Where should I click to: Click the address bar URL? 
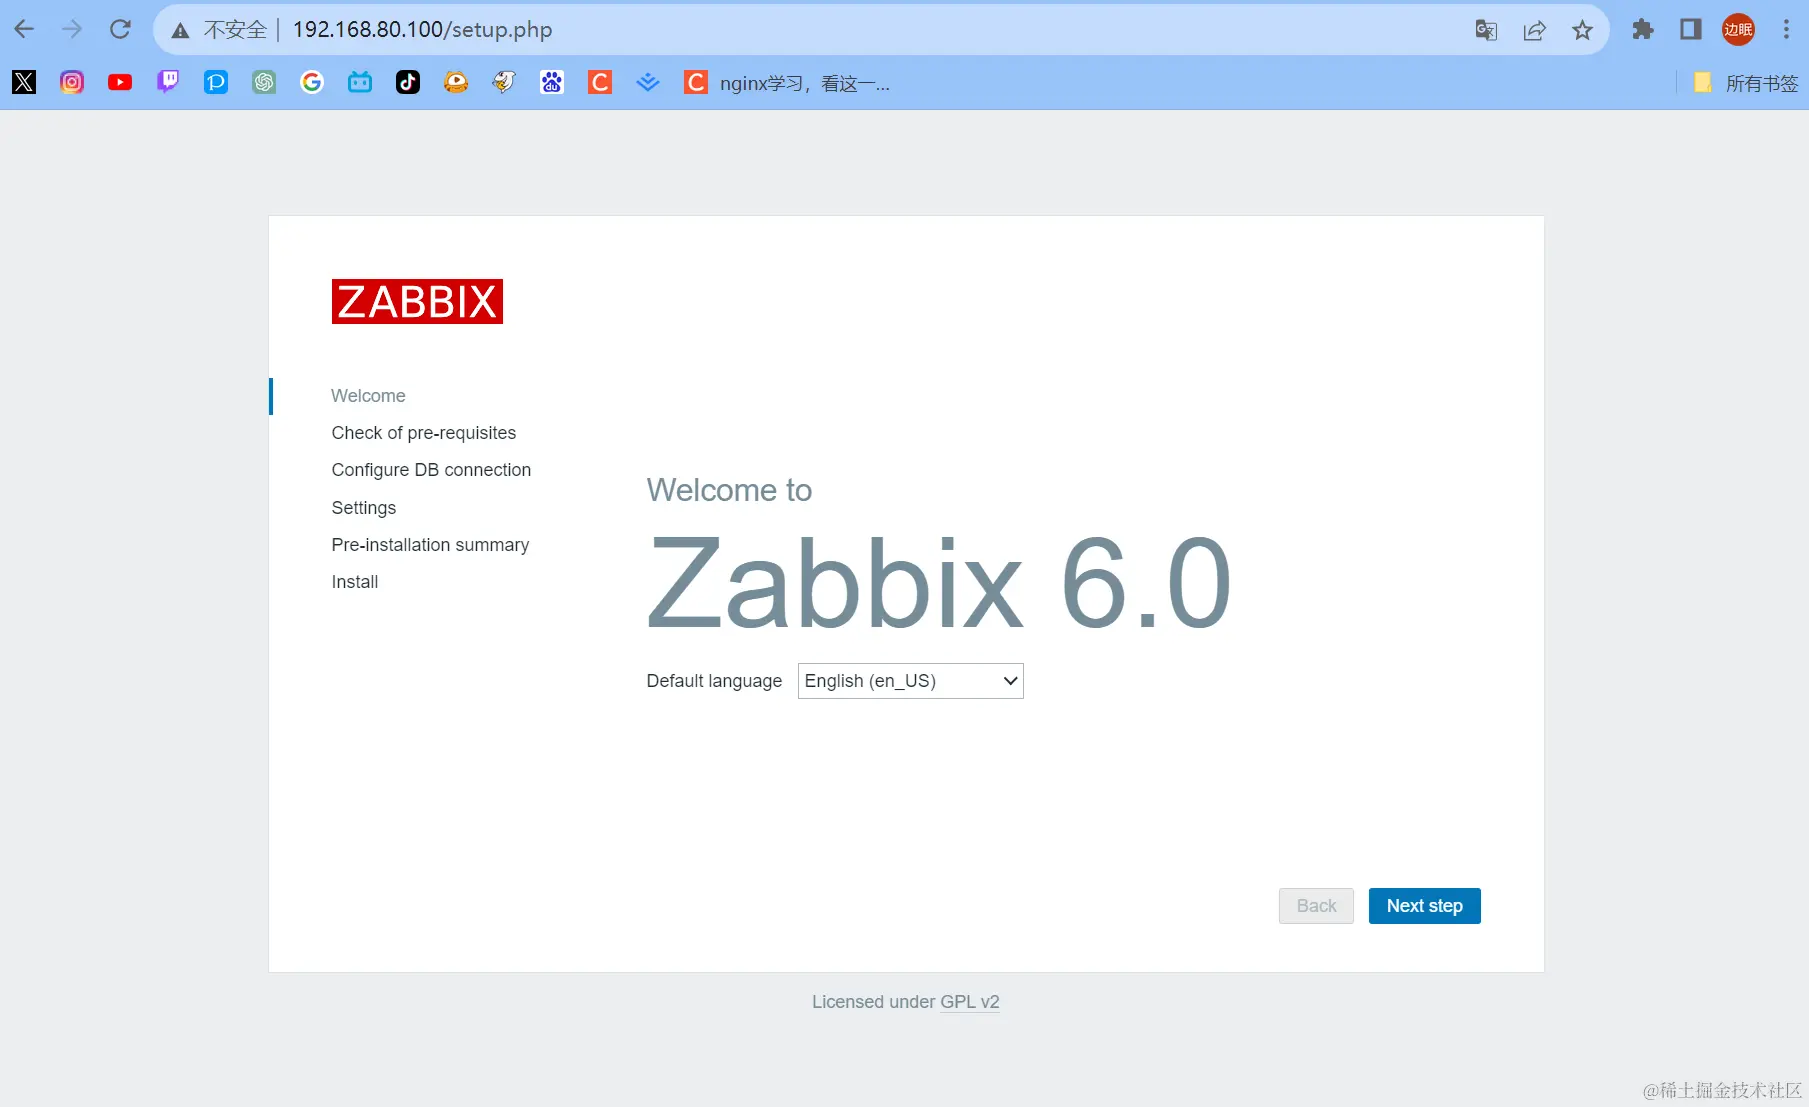pos(422,30)
